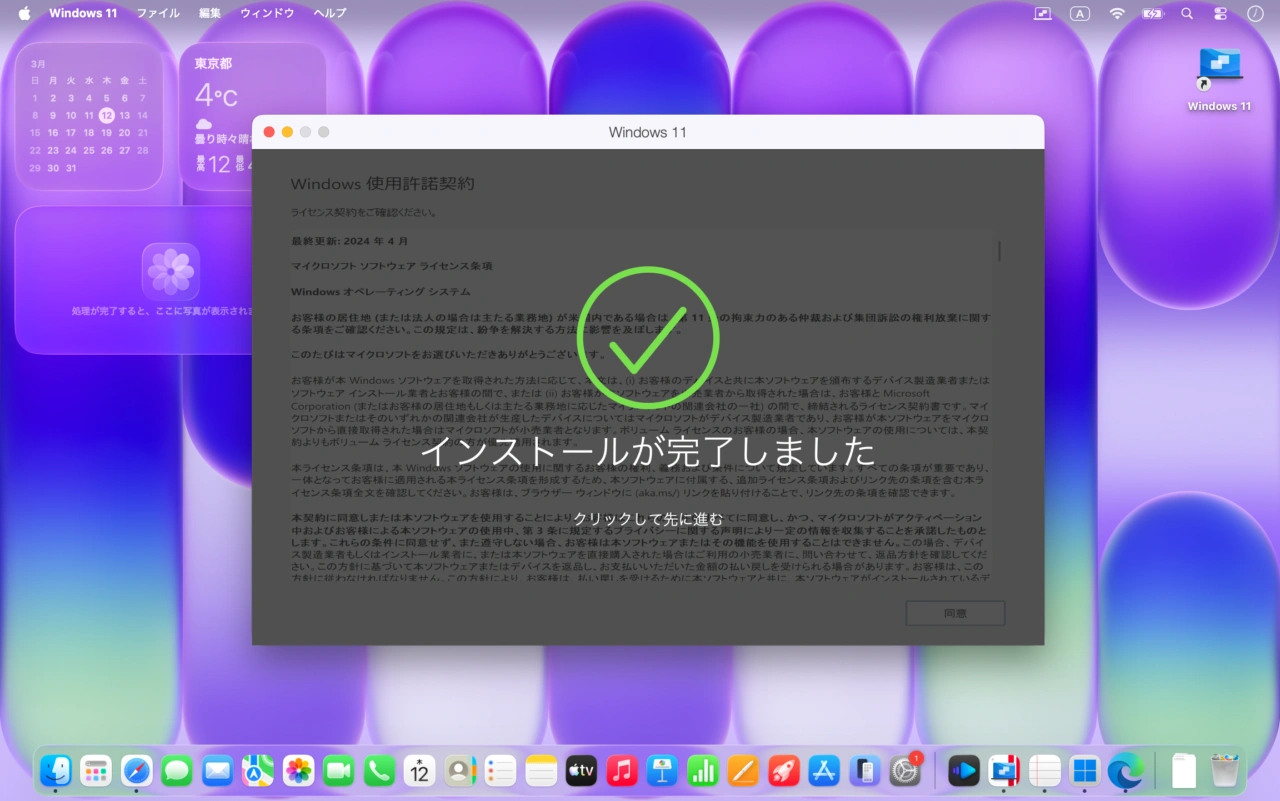
Task: Open the Photos app in the Dock
Action: coord(299,770)
